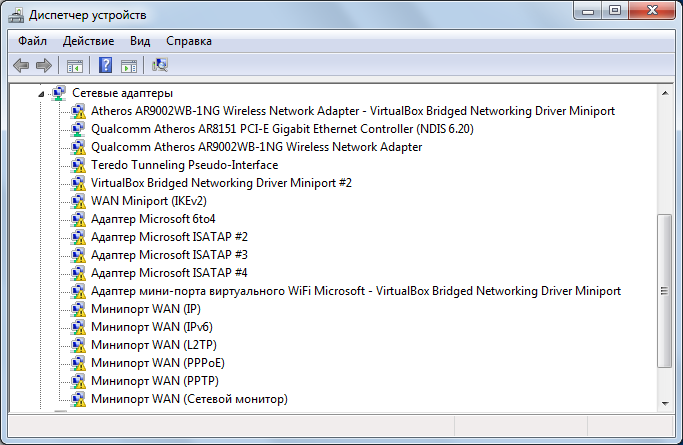Open the Help question-mark toolbar icon
Screen dimensions: 683x445
(105, 65)
